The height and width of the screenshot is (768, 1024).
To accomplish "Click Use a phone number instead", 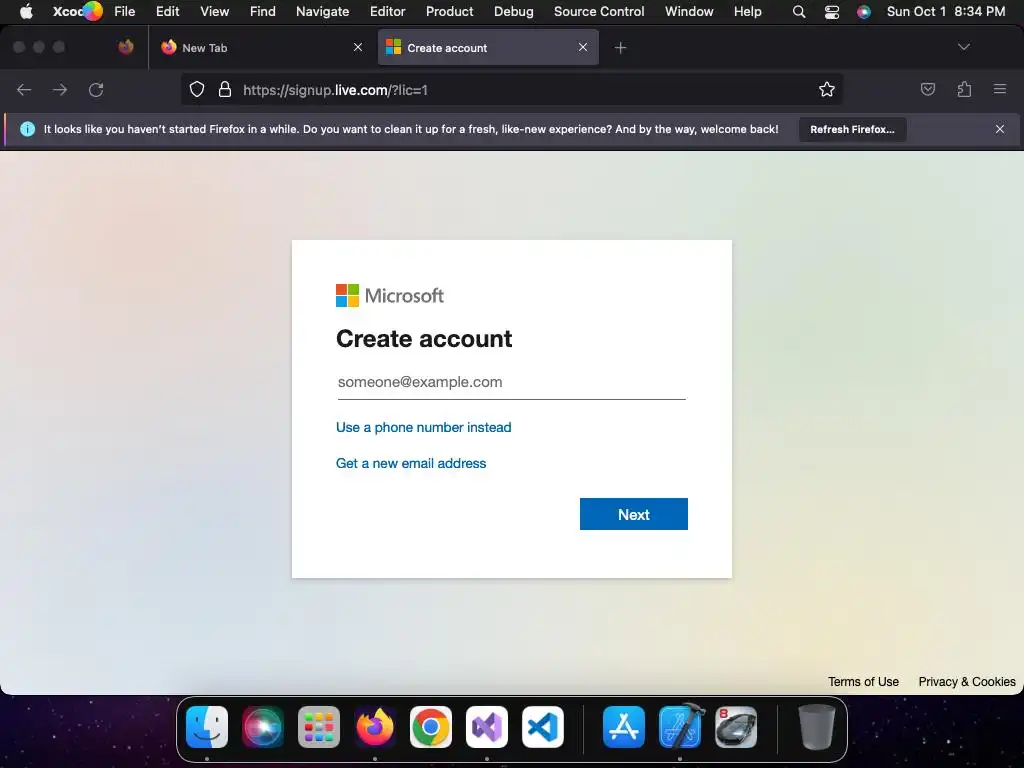I will [423, 427].
